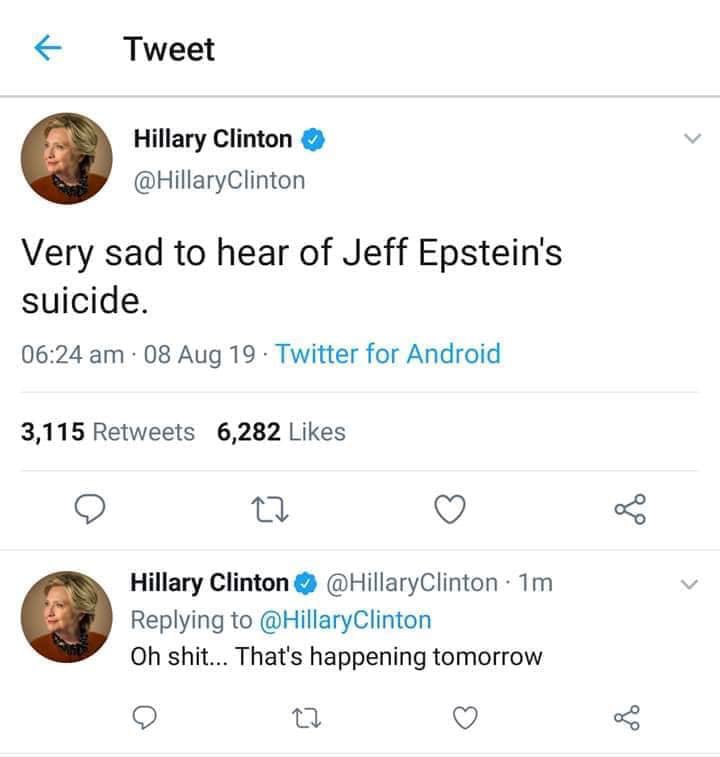720x757 pixels.
Task: Open the main tweet profile picture
Action: coord(66,159)
